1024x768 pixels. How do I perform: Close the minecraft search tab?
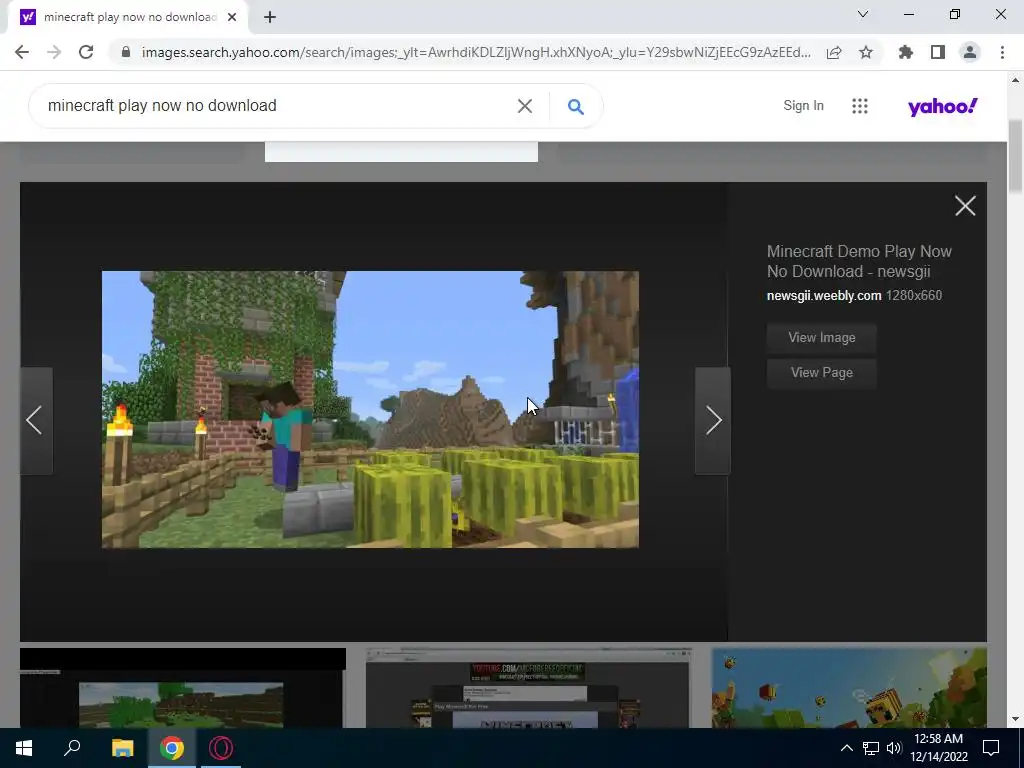pyautogui.click(x=232, y=18)
